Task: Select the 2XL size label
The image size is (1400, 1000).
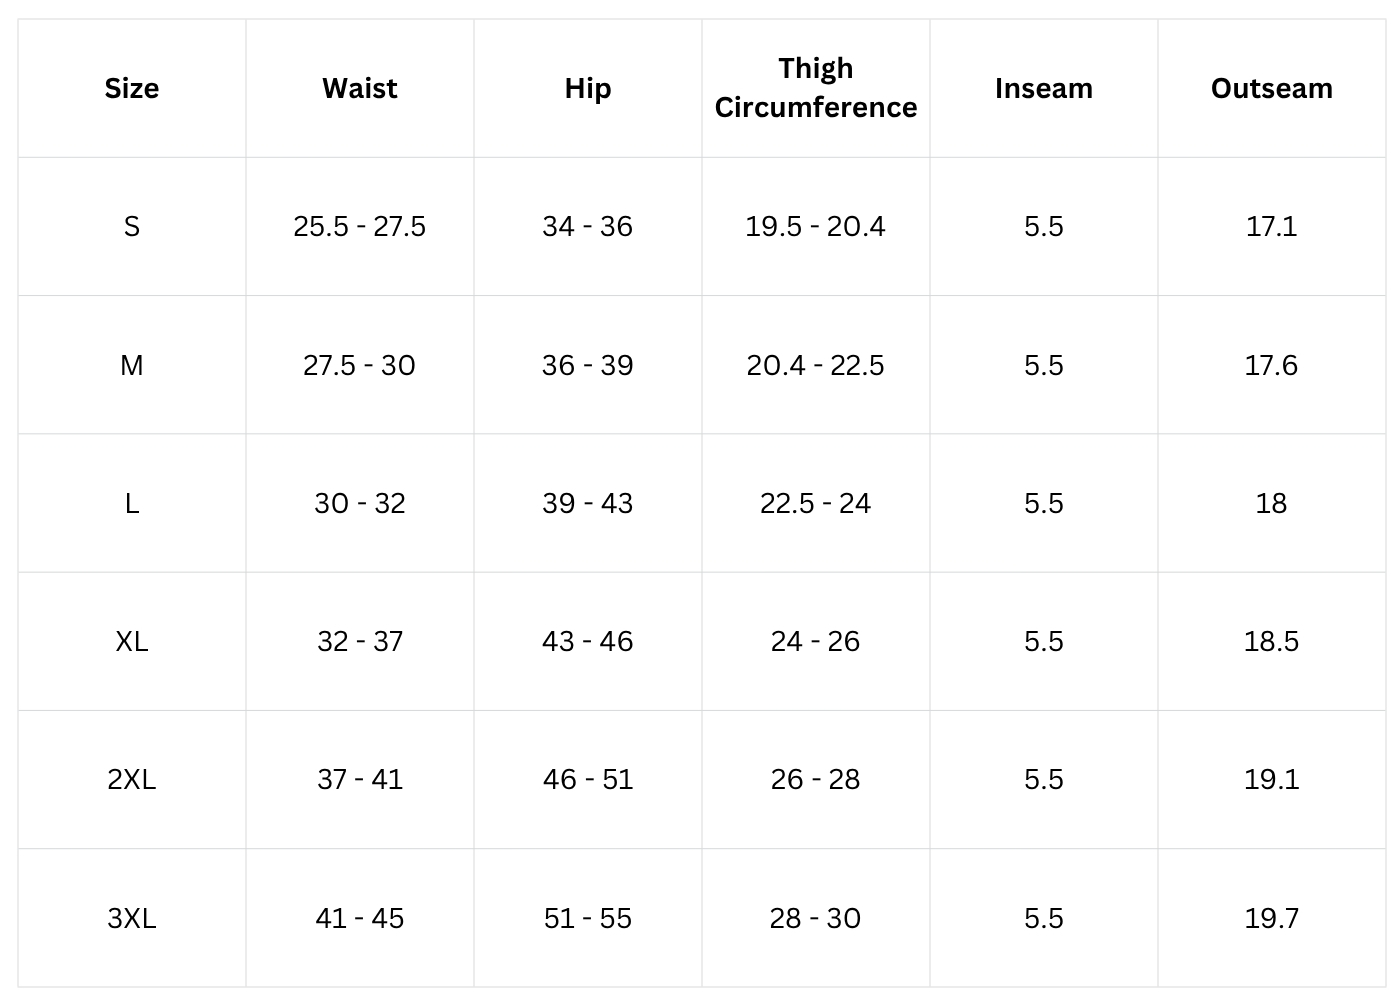Action: pos(132,779)
